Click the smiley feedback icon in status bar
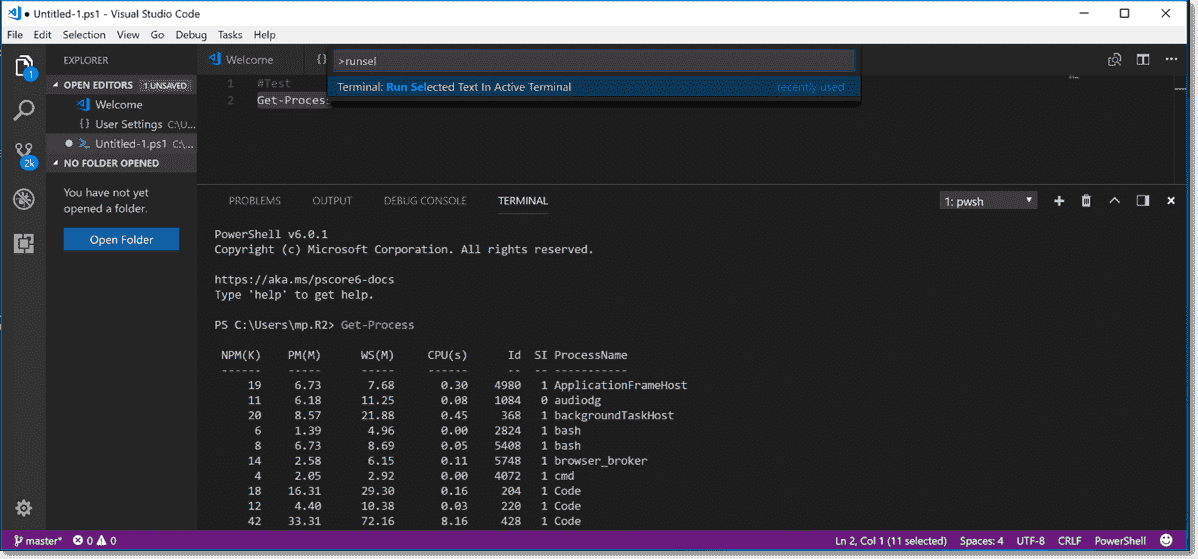Viewport: 1198px width, 559px height. [x=1166, y=540]
